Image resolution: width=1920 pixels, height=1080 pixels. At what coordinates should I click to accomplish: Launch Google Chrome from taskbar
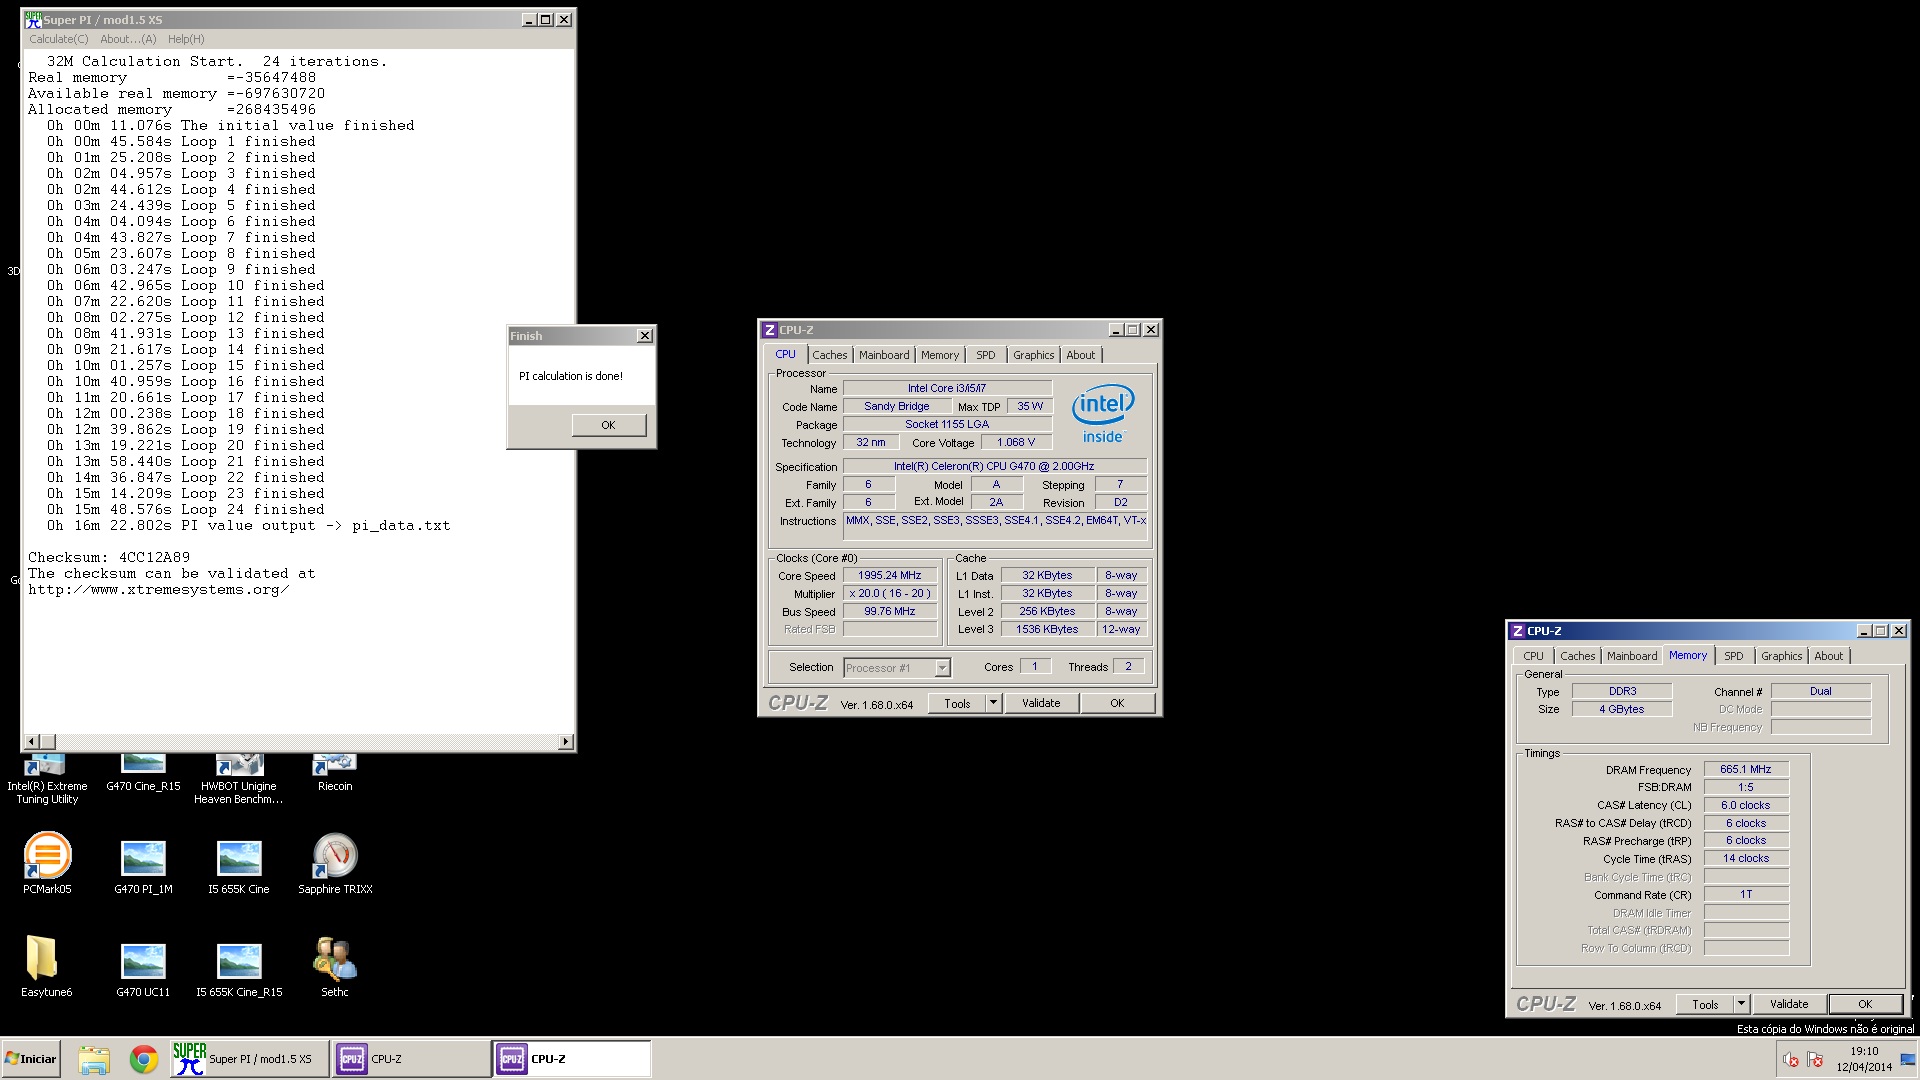coord(144,1059)
